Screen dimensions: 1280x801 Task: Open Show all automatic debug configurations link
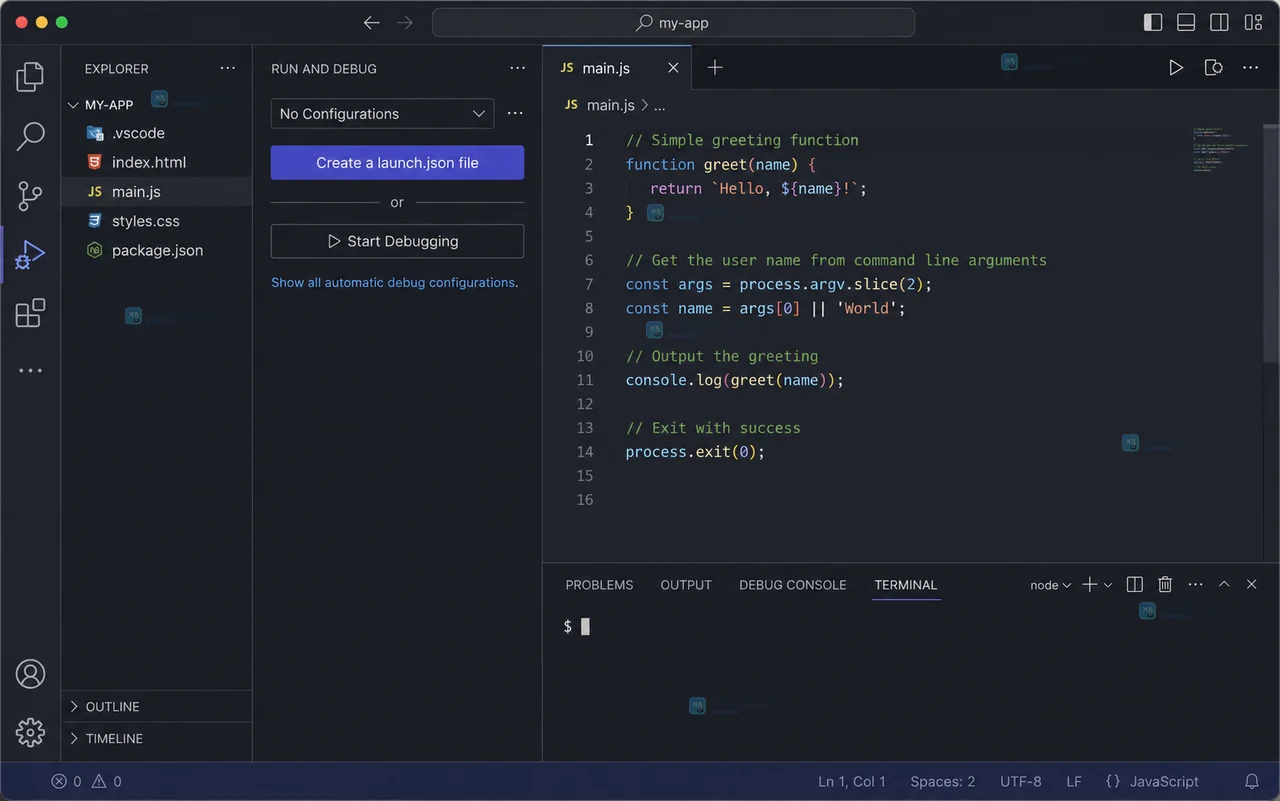tap(394, 283)
